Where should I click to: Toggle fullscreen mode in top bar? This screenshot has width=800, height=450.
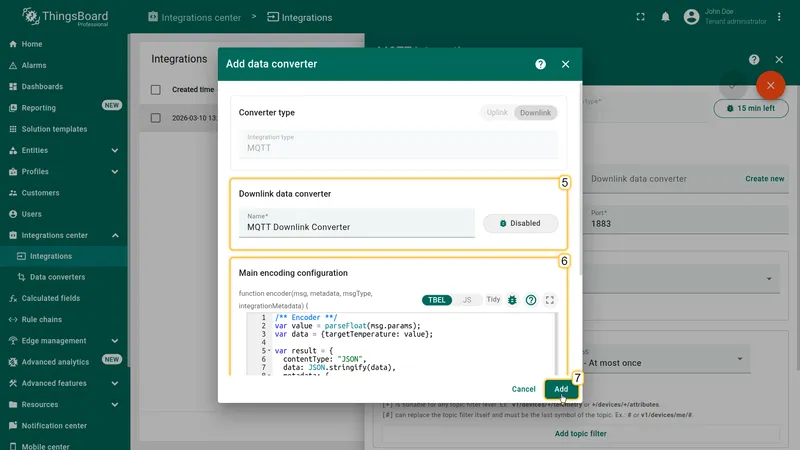click(640, 17)
